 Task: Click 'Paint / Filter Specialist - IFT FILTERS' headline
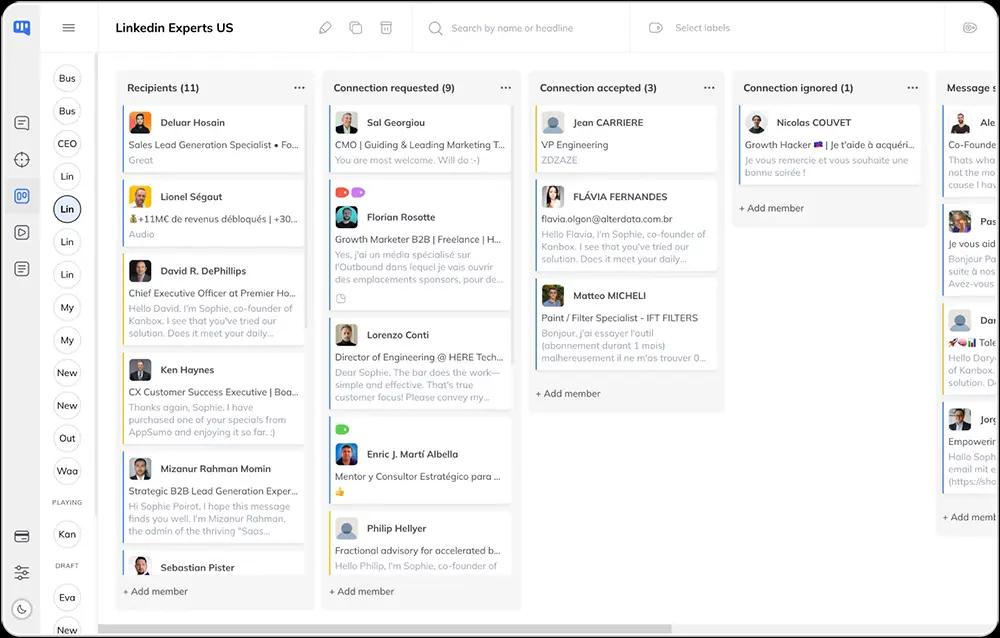coord(620,318)
